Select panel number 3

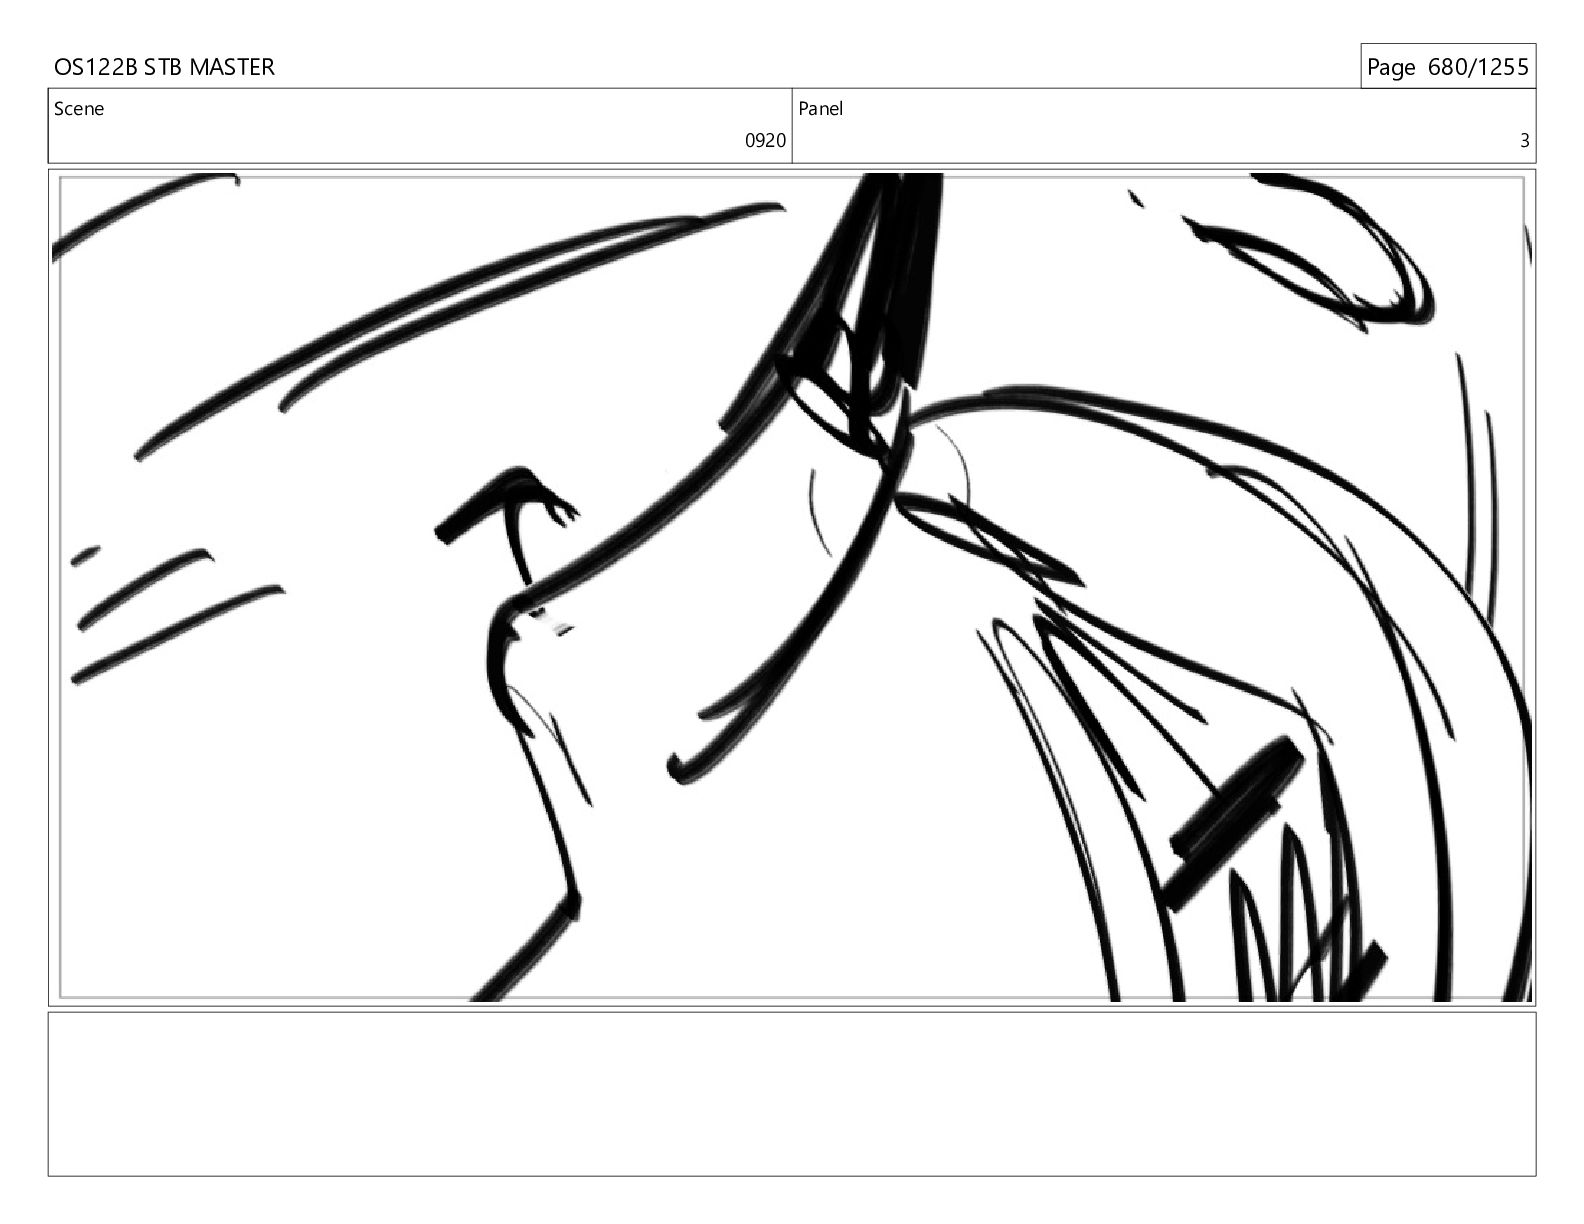(x=1524, y=141)
